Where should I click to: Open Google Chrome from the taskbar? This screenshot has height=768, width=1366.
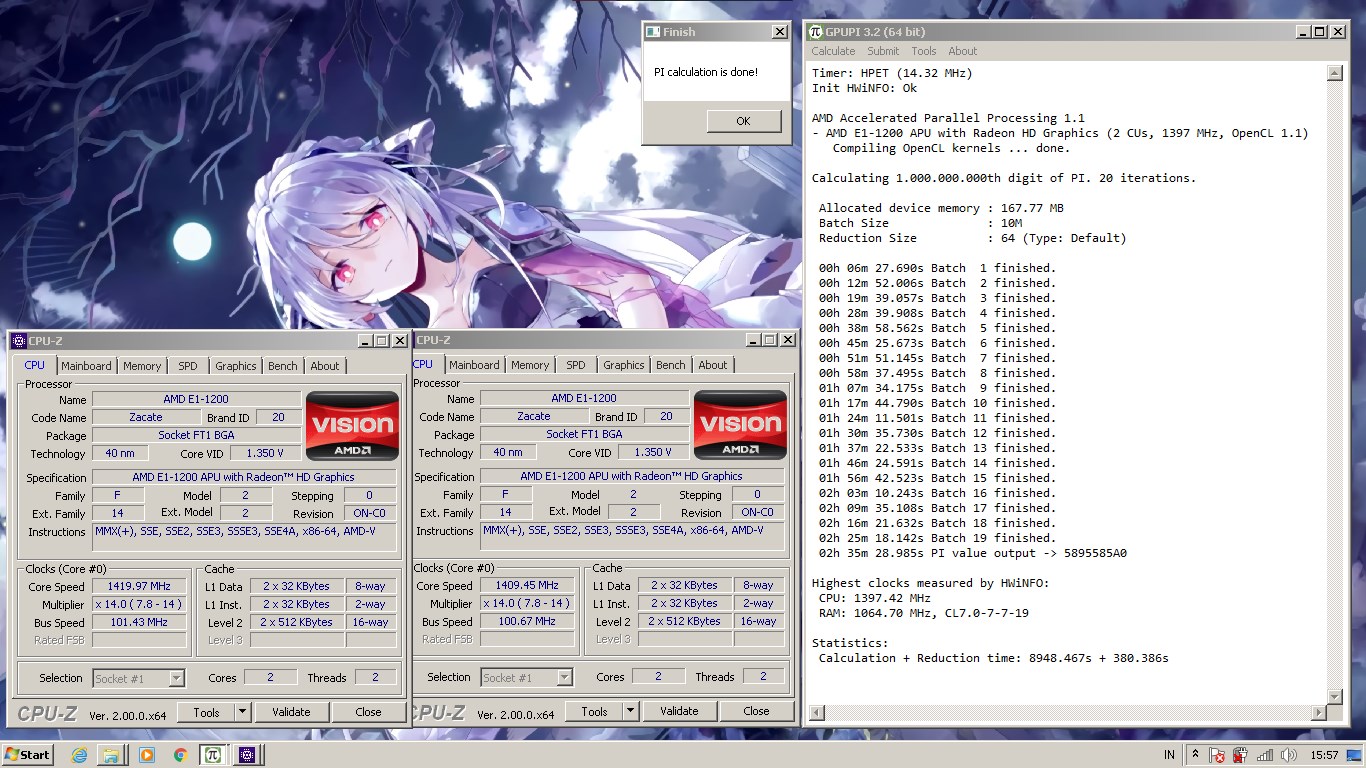coord(180,755)
